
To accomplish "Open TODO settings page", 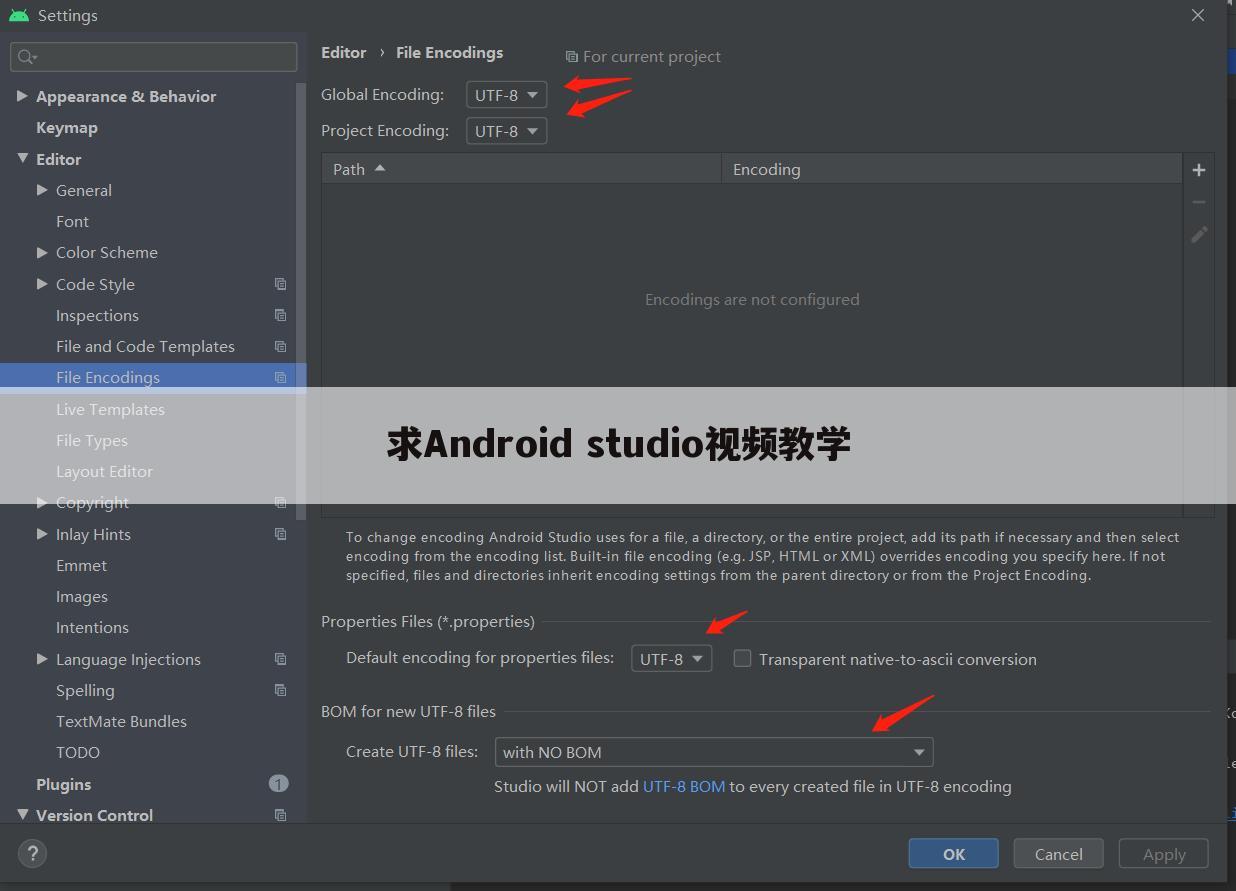I will tap(78, 752).
